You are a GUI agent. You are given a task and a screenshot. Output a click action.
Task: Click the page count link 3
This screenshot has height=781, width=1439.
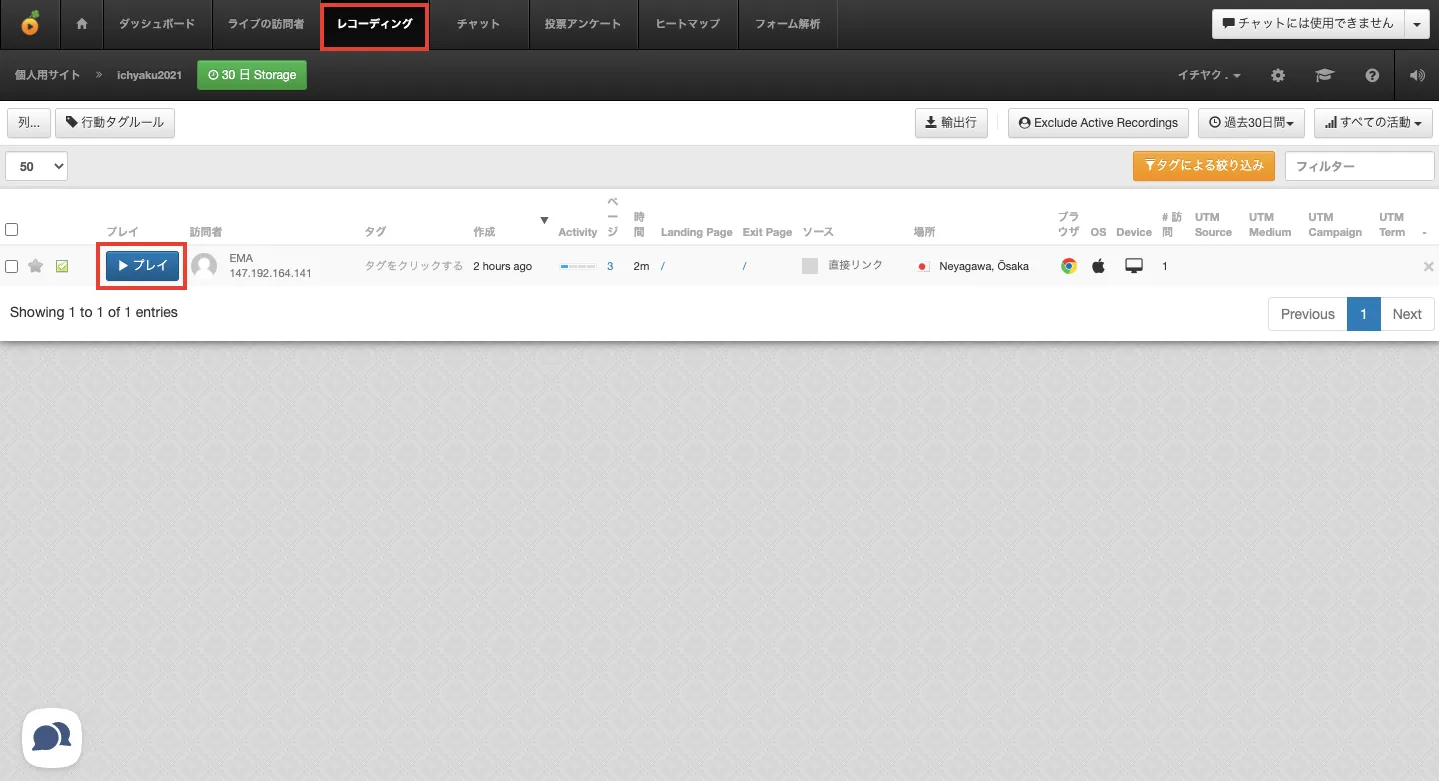610,266
